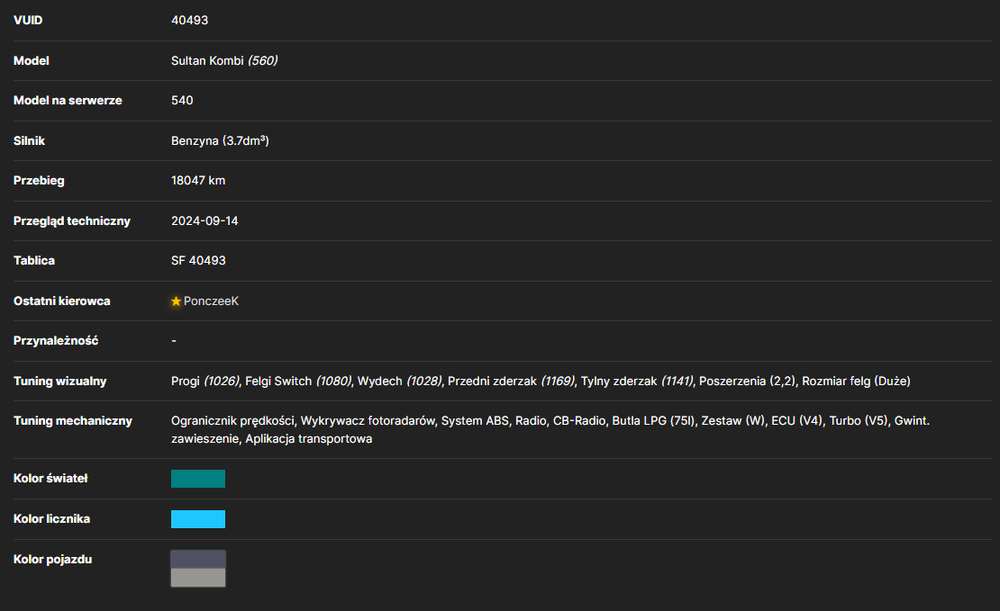Select the lower grey Kolor pojazdu swatch

click(198, 577)
